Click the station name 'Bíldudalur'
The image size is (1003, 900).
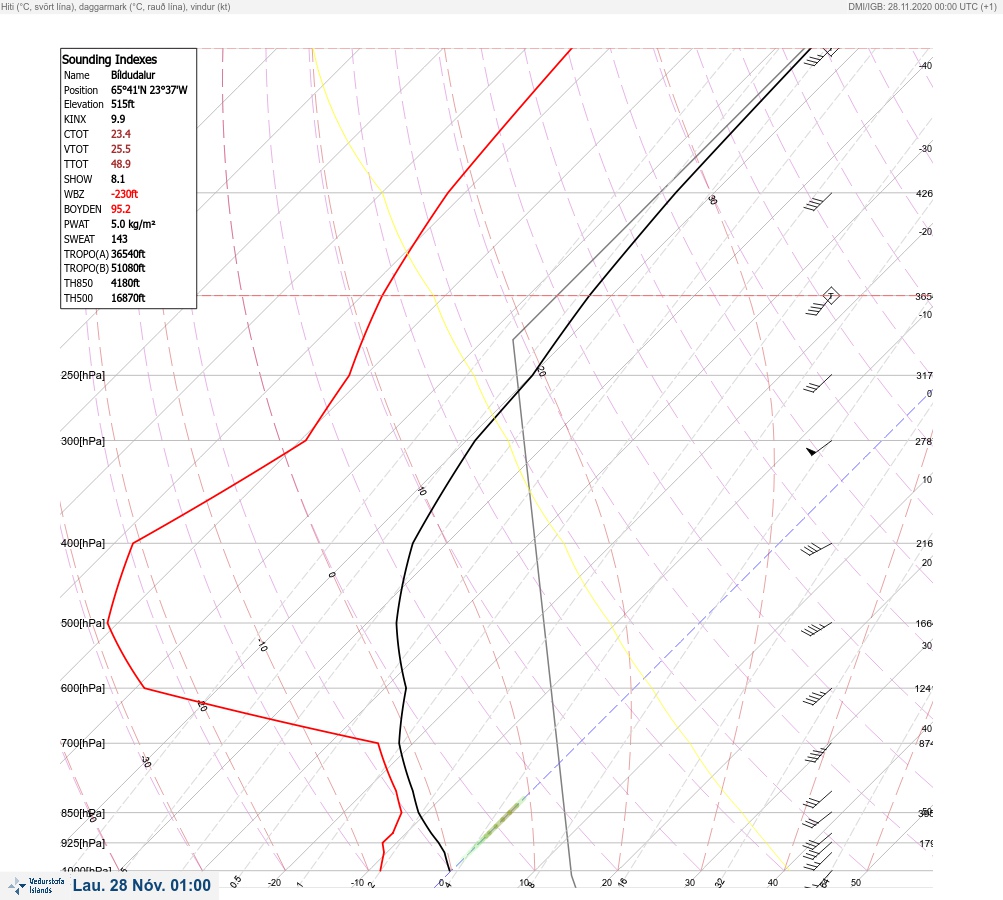click(x=133, y=75)
